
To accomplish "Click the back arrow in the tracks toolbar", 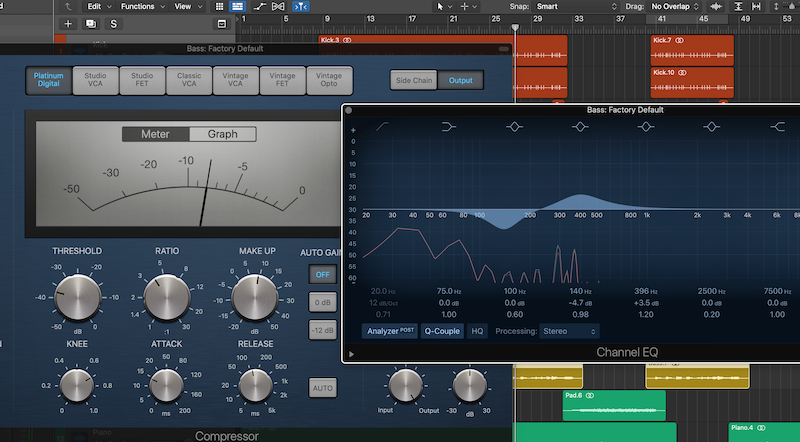I will [68, 7].
